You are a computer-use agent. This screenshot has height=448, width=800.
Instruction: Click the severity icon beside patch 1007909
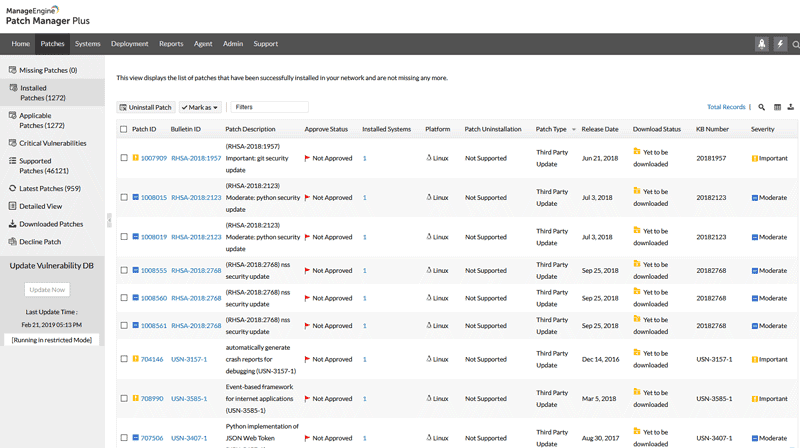pos(135,158)
